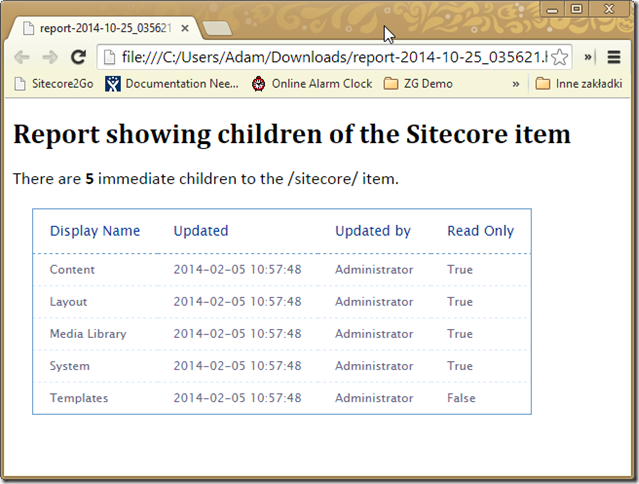Reload the page with the refresh icon

point(77,57)
